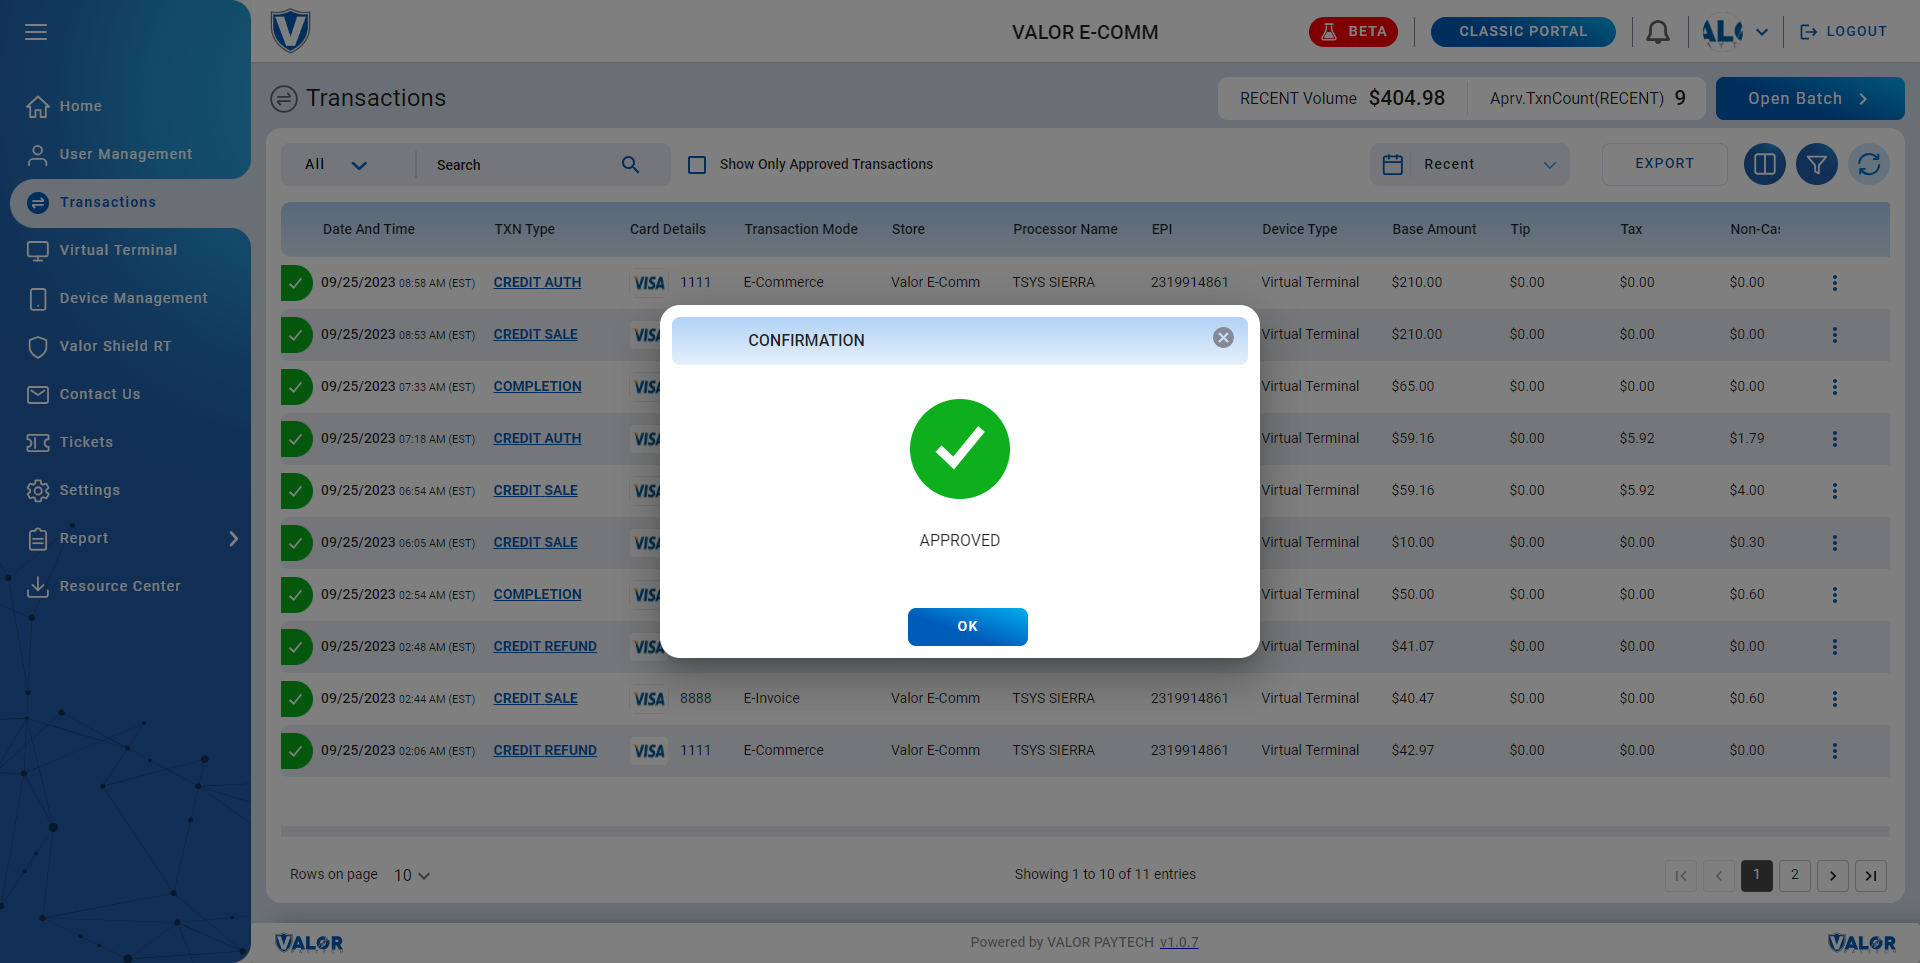
Task: Open CREDIT REFUND link for 02:48 AM
Action: tap(545, 647)
